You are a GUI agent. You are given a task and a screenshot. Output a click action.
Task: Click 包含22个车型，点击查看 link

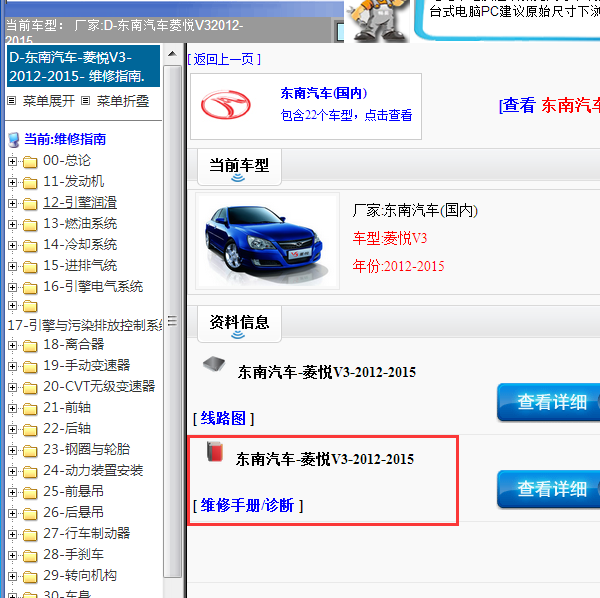click(346, 115)
